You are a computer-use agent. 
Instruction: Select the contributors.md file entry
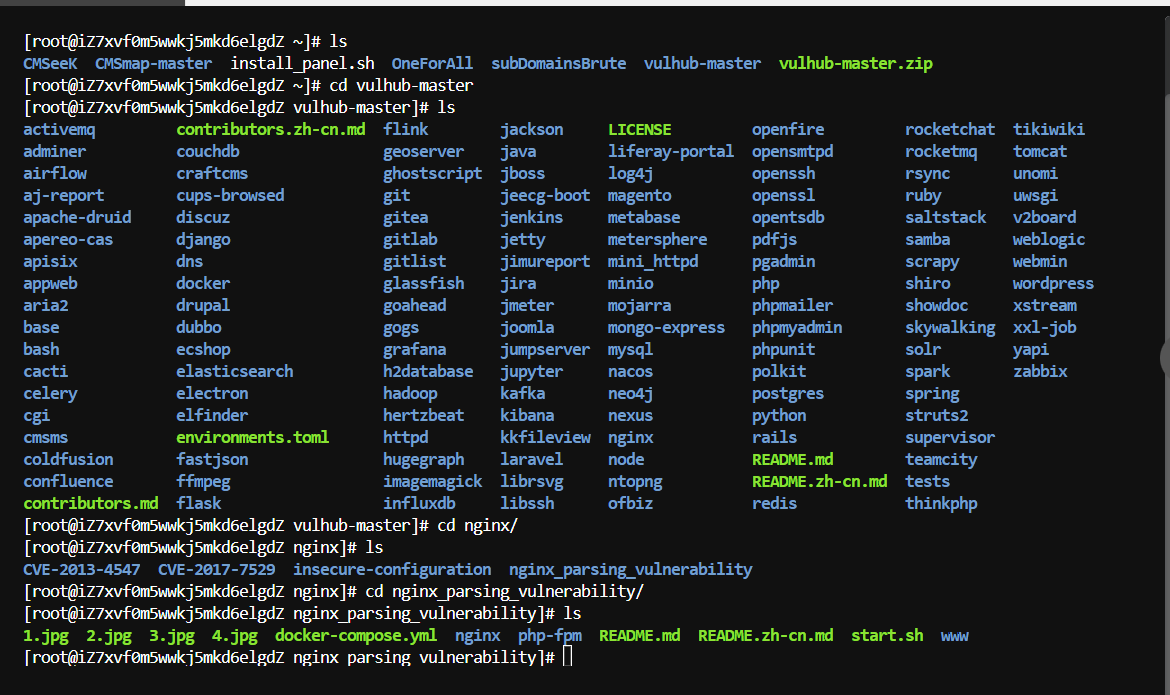[90, 504]
